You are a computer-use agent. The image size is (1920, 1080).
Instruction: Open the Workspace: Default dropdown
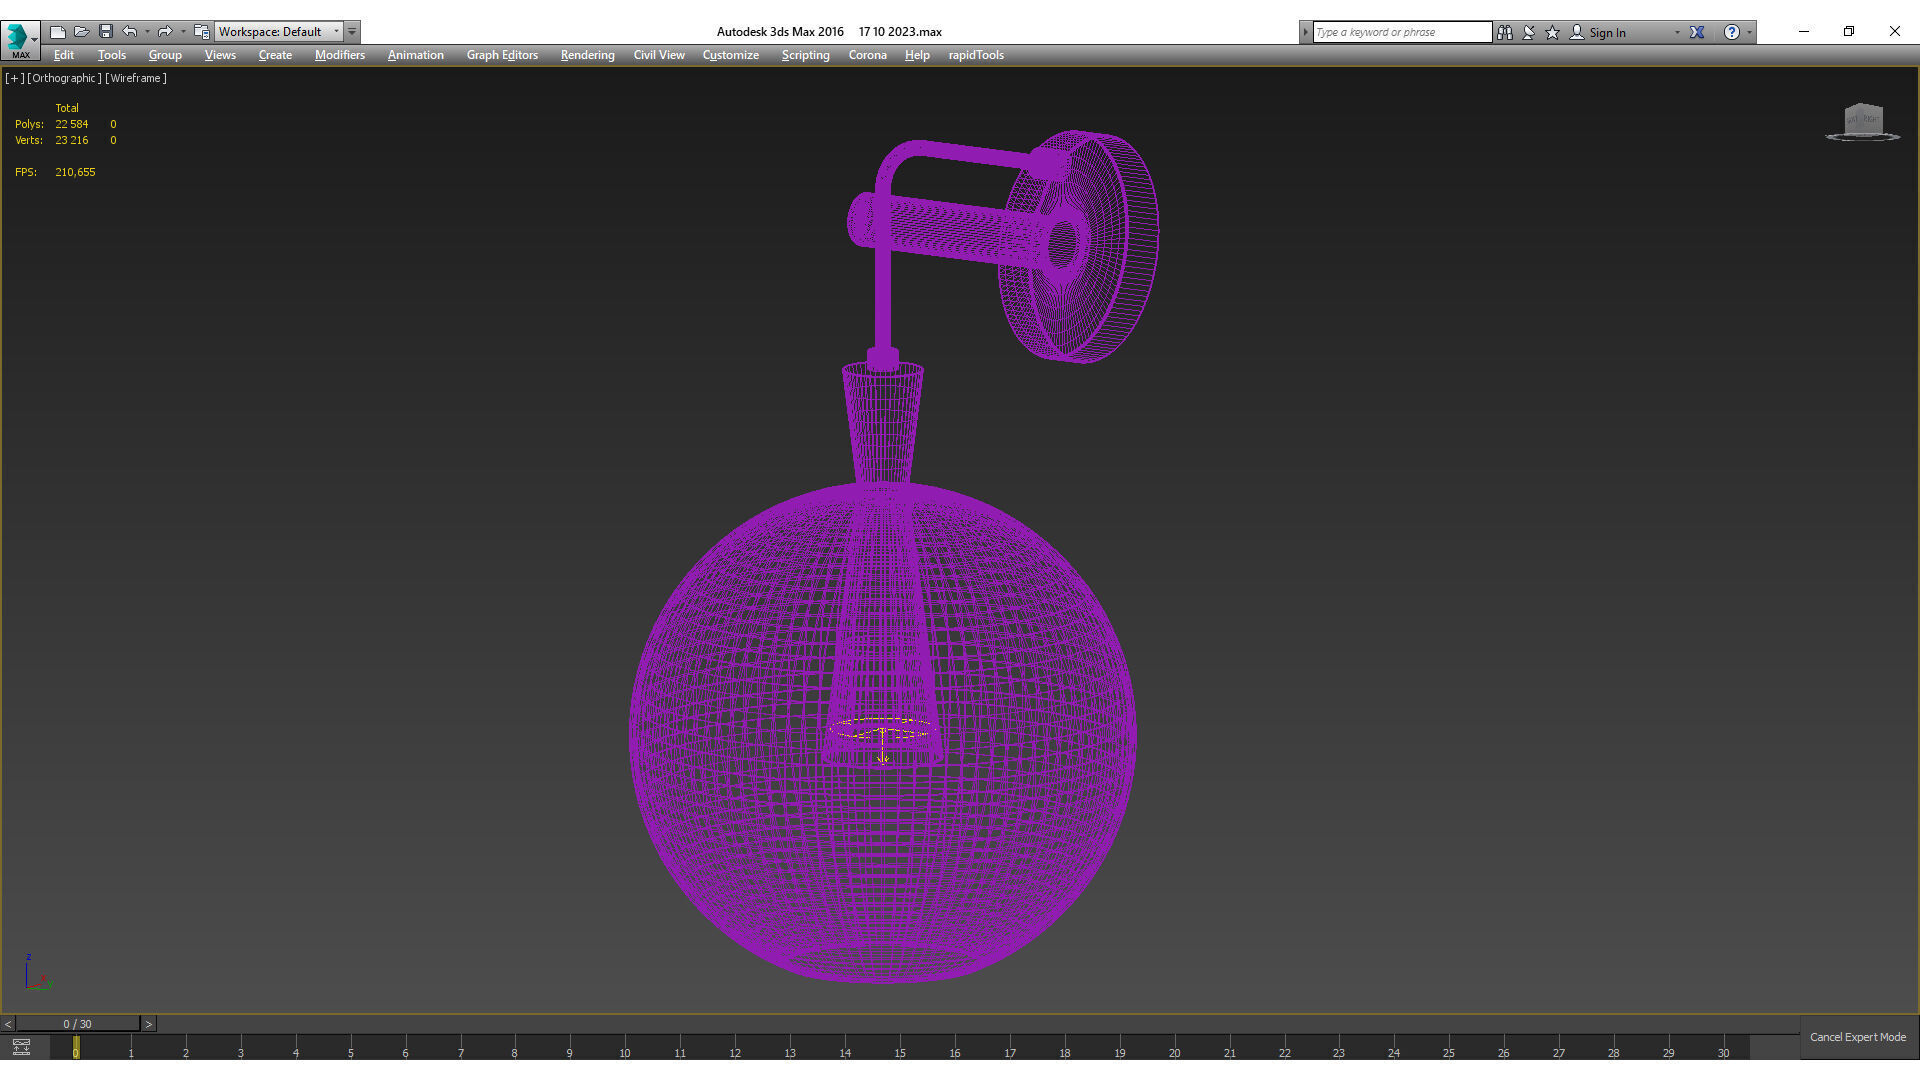point(279,32)
